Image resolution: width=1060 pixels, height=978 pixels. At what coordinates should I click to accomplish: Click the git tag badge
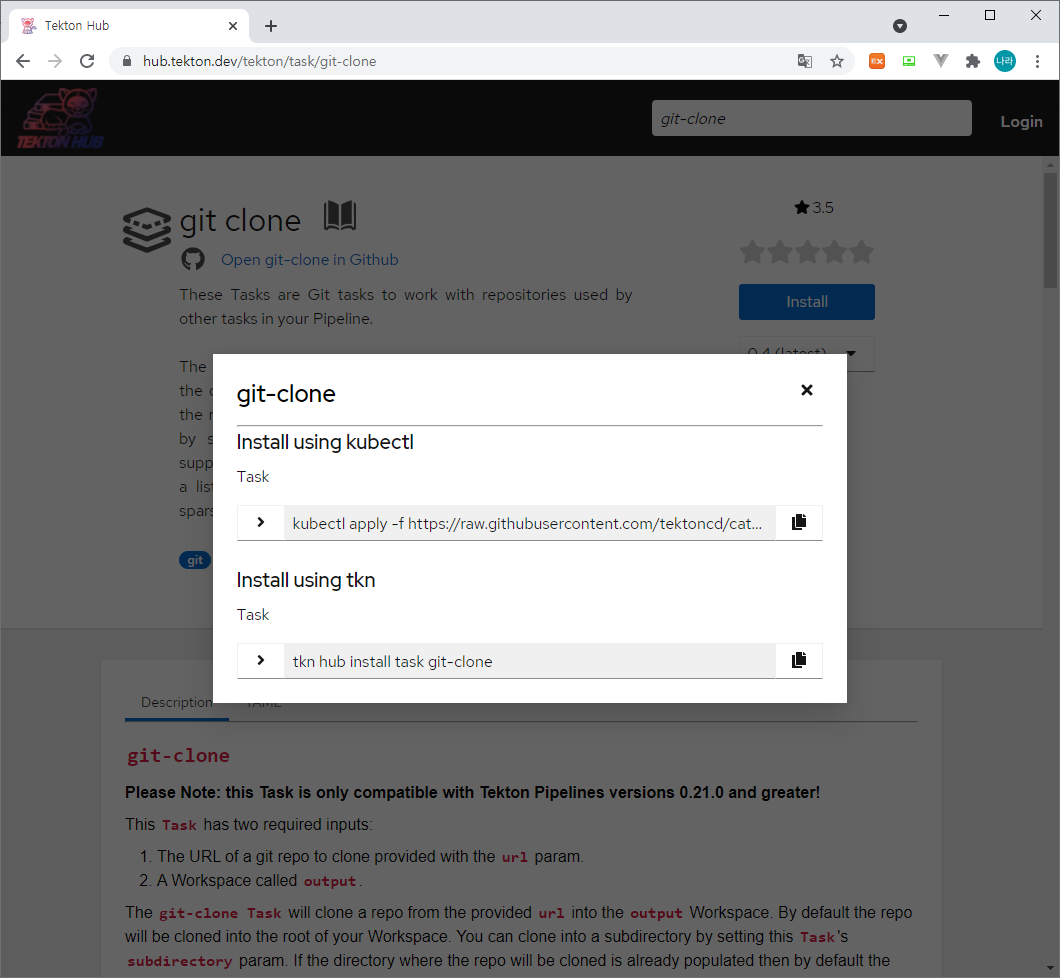(x=195, y=560)
